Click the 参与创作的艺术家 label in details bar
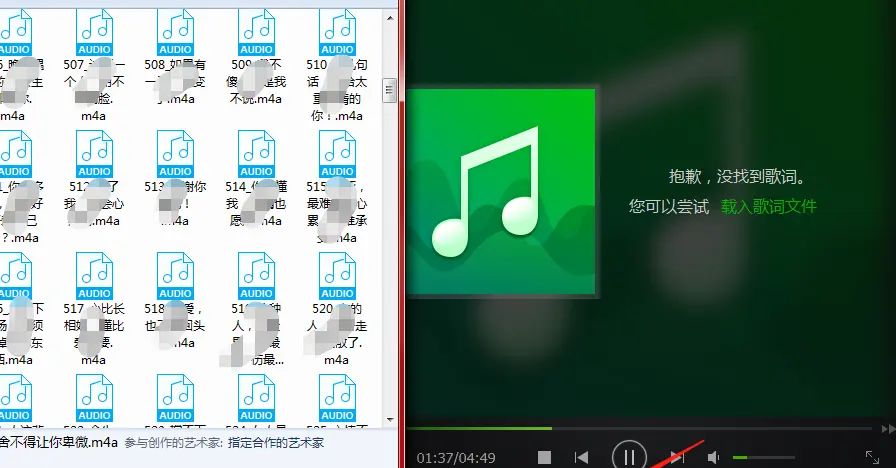 tap(174, 443)
